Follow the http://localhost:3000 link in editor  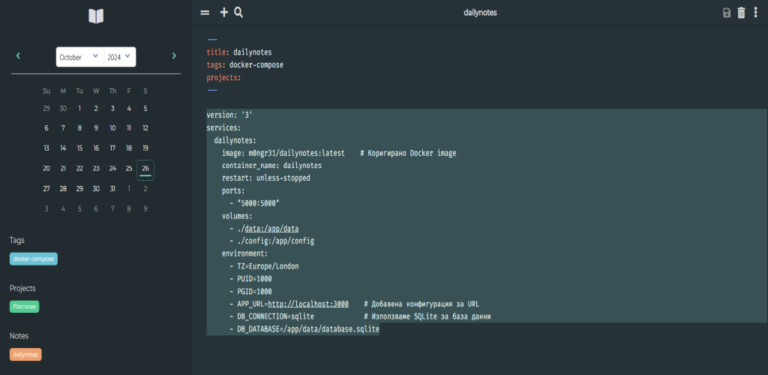pyautogui.click(x=308, y=304)
